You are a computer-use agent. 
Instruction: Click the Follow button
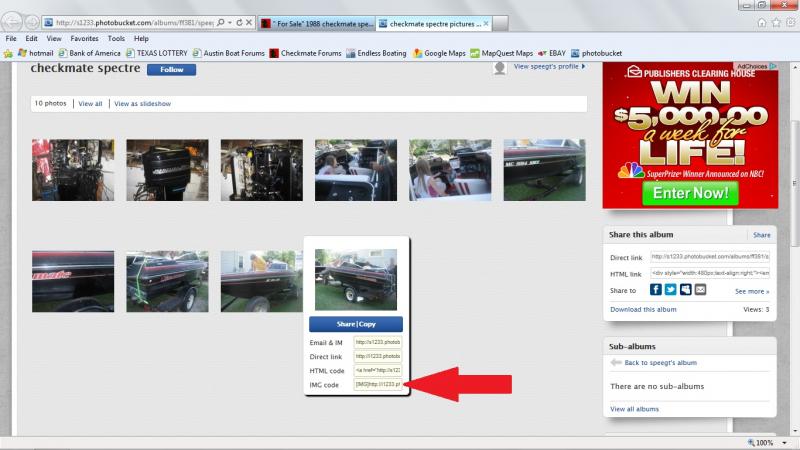point(171,69)
